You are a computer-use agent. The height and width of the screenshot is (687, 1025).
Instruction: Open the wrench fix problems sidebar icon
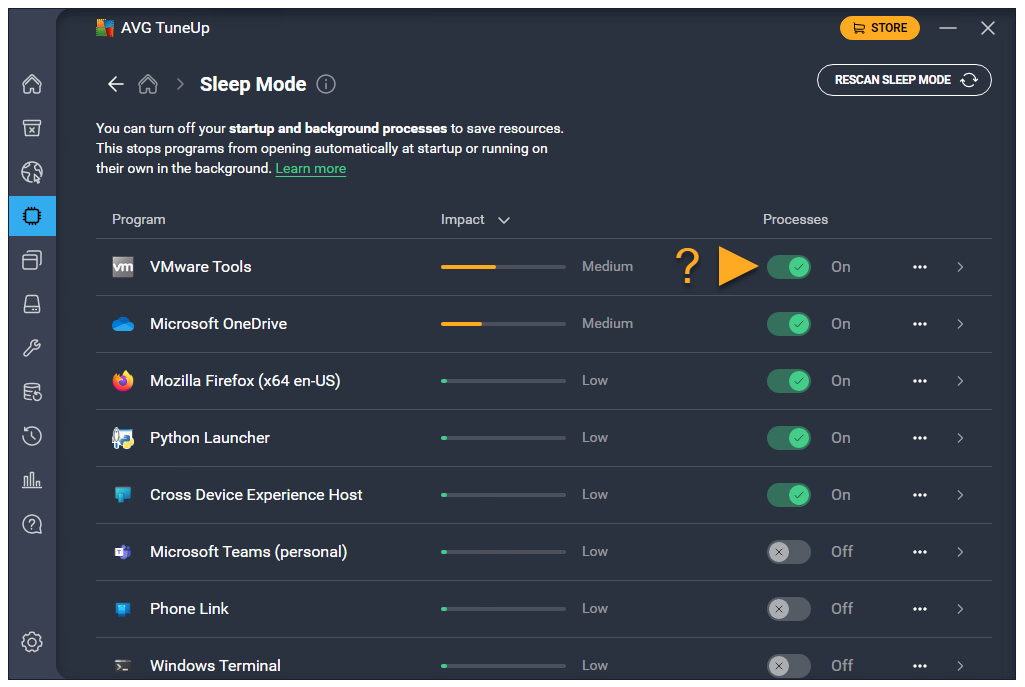click(32, 348)
